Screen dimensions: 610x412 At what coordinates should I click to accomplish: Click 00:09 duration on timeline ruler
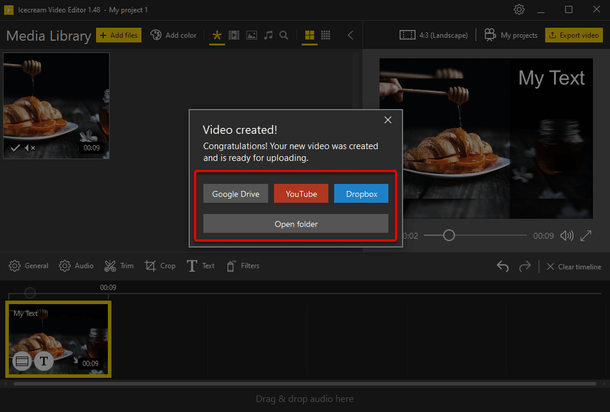coord(108,287)
